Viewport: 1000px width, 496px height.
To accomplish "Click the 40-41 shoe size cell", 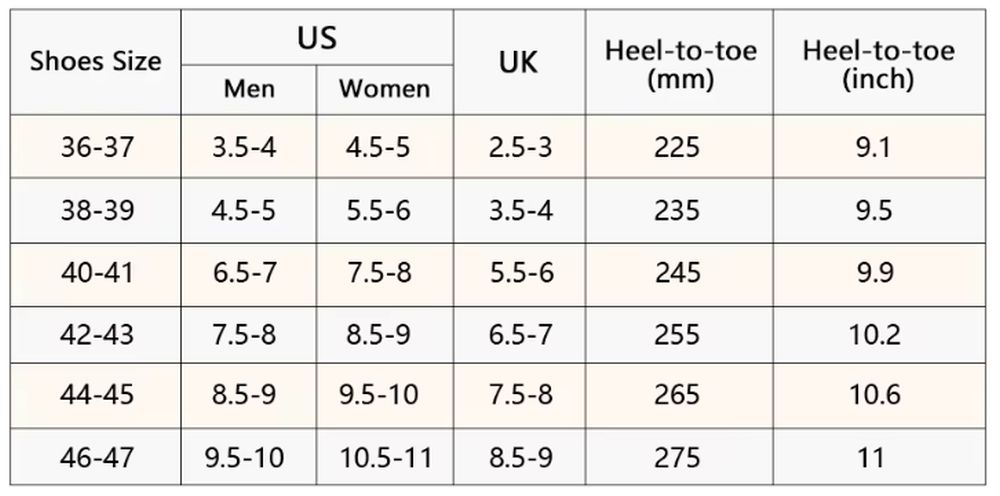I will coord(96,274).
